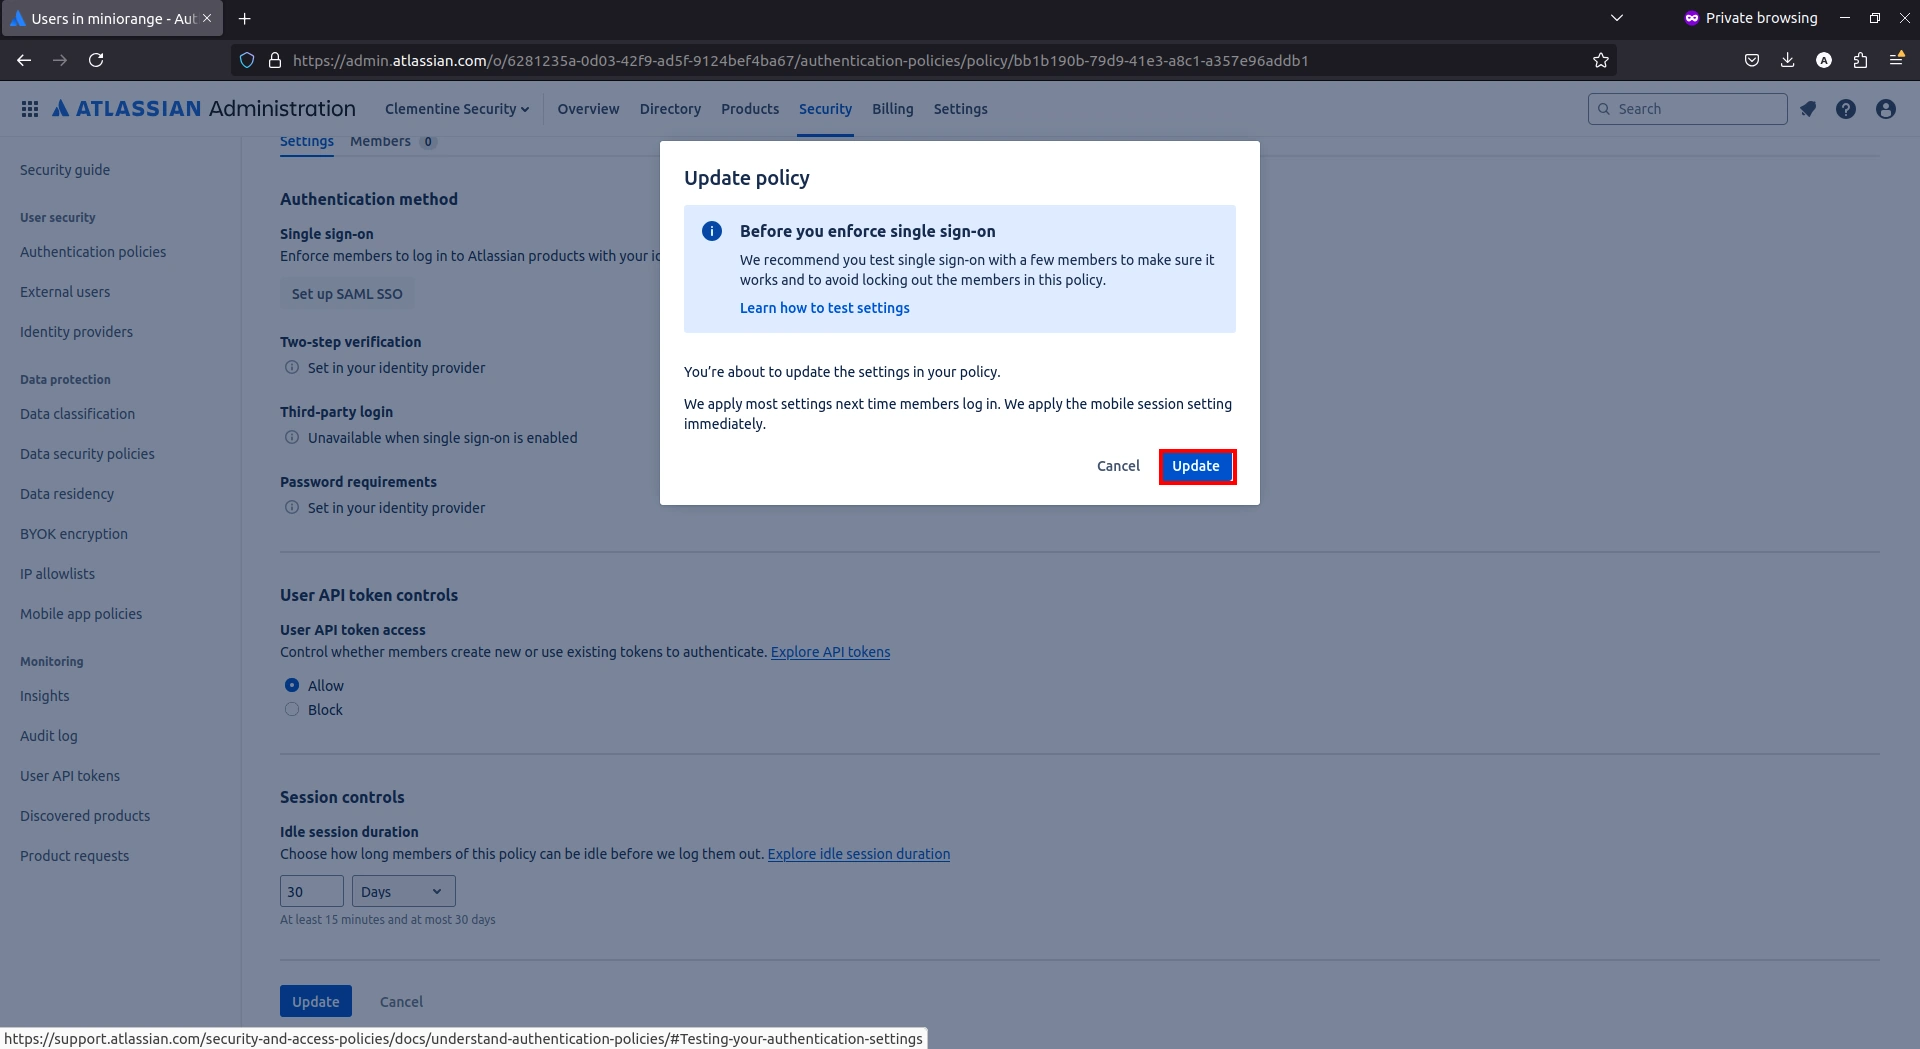The width and height of the screenshot is (1920, 1049).
Task: Open the Directory tab
Action: (669, 109)
